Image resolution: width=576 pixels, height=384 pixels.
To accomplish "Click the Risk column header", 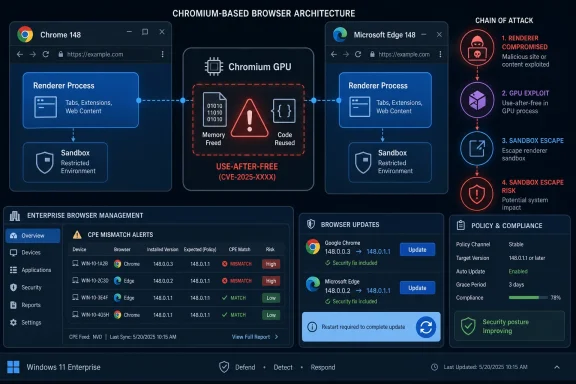I will point(270,250).
